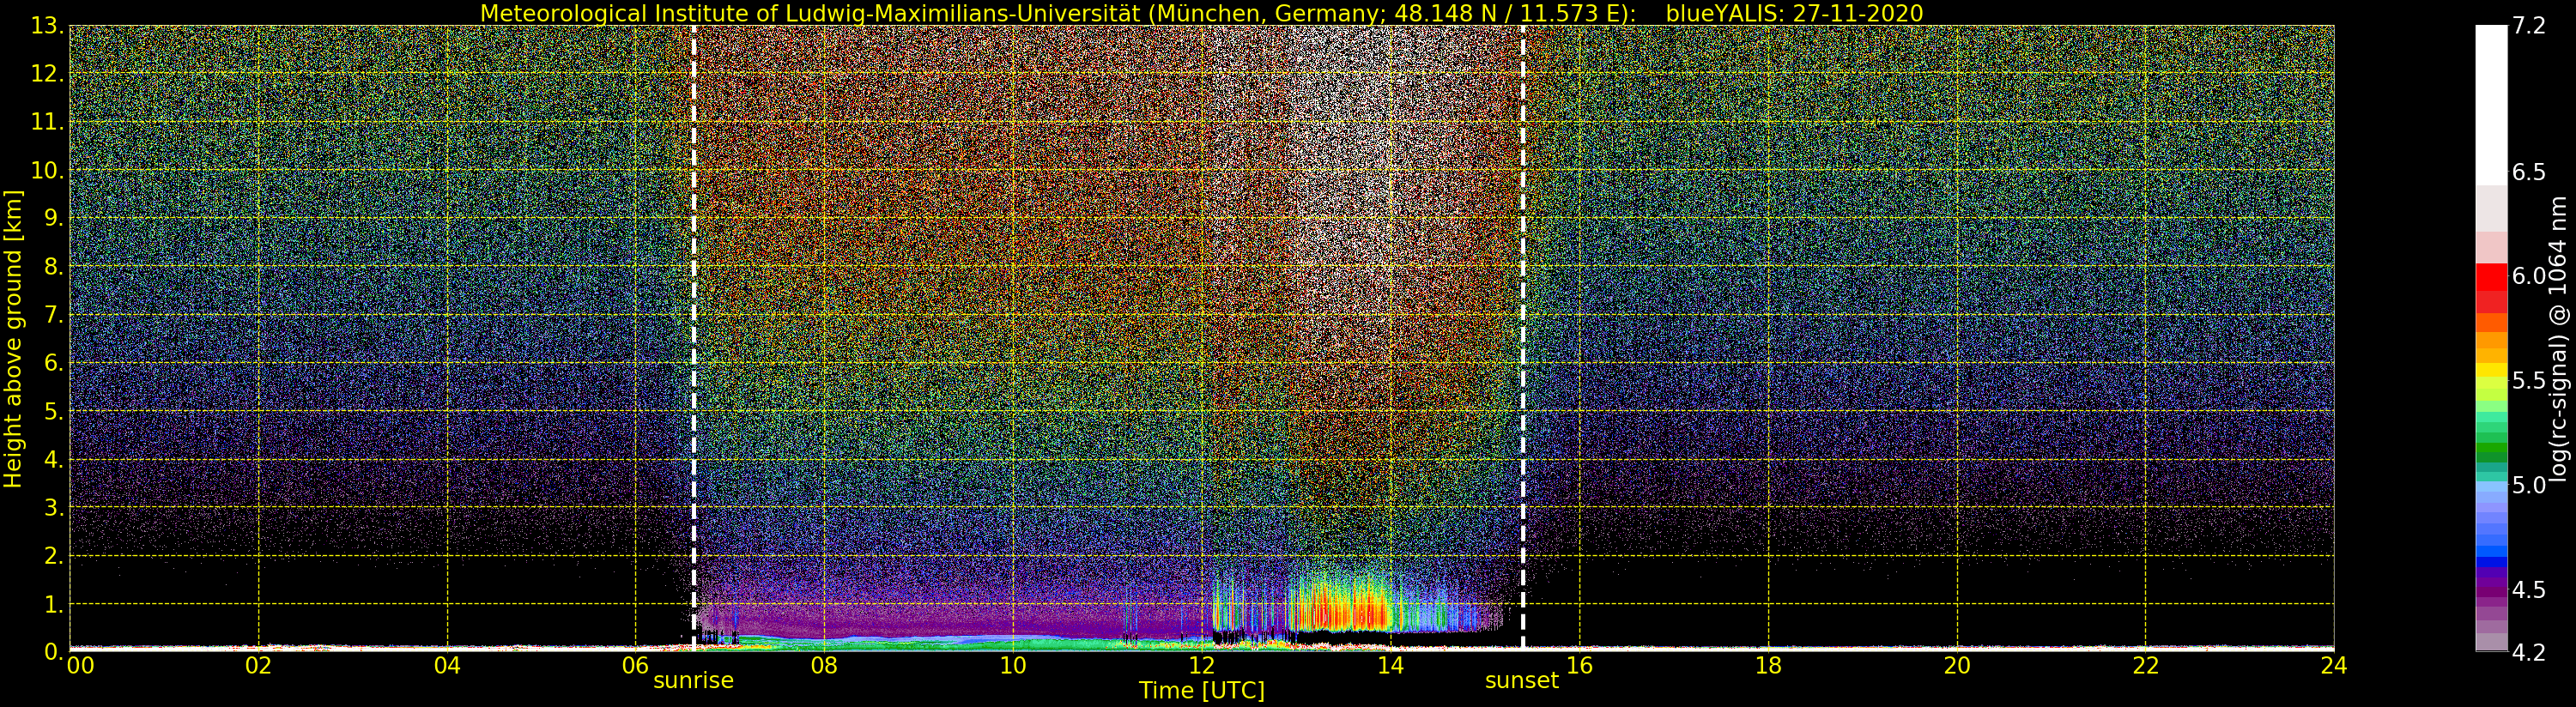The height and width of the screenshot is (707, 2576).
Task: Click the '14' time tick label
Action: (x=1390, y=665)
